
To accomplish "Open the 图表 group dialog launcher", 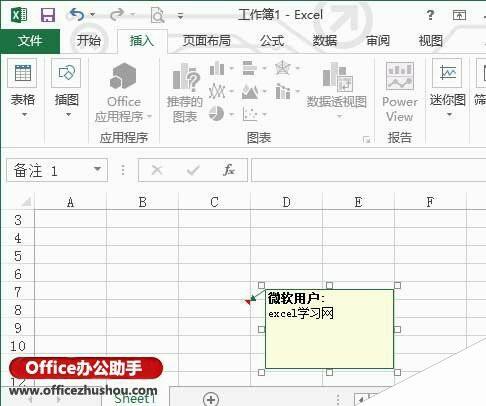I will click(x=367, y=140).
